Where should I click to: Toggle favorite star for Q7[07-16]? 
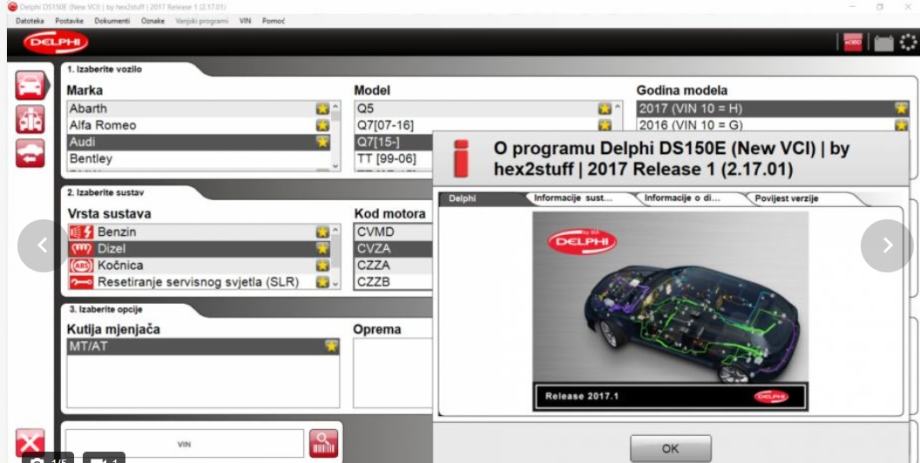[x=605, y=125]
